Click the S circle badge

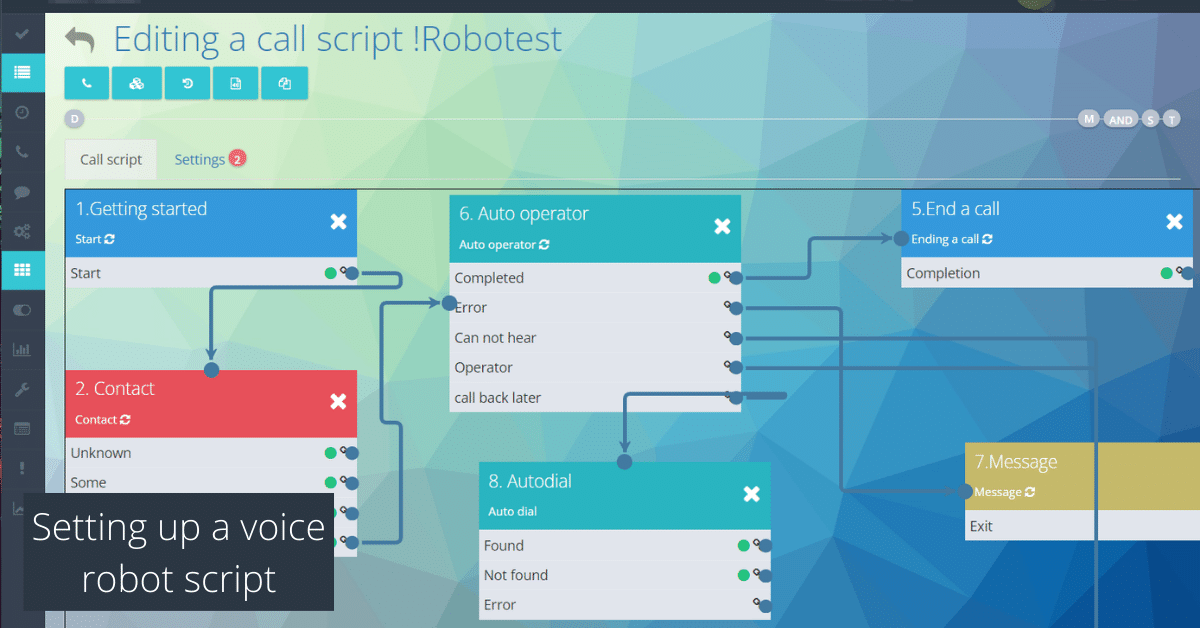(1150, 120)
